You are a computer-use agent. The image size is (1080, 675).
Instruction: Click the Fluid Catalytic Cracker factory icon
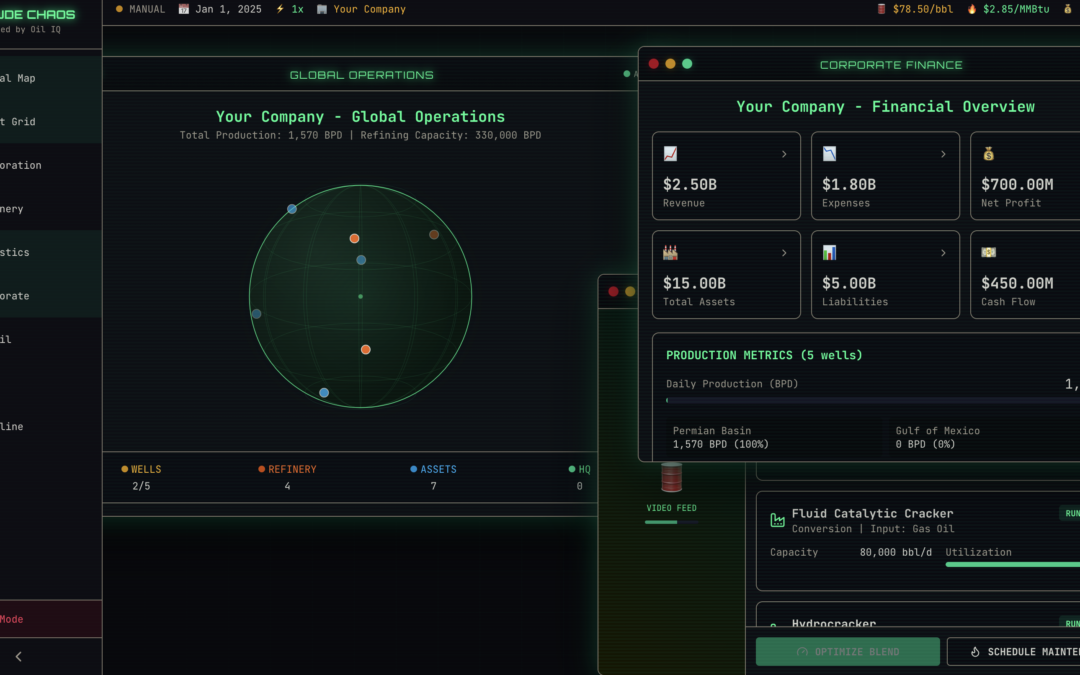pos(778,520)
